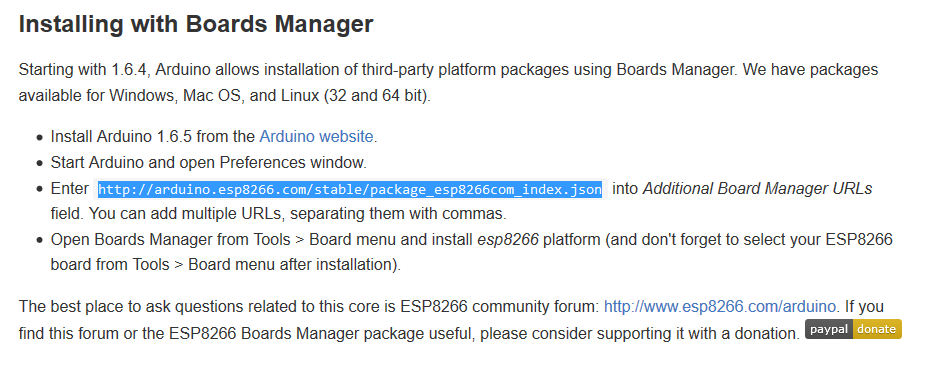Image resolution: width=937 pixels, height=365 pixels.
Task: Click the bullet before Start Arduino
Action: (39, 163)
